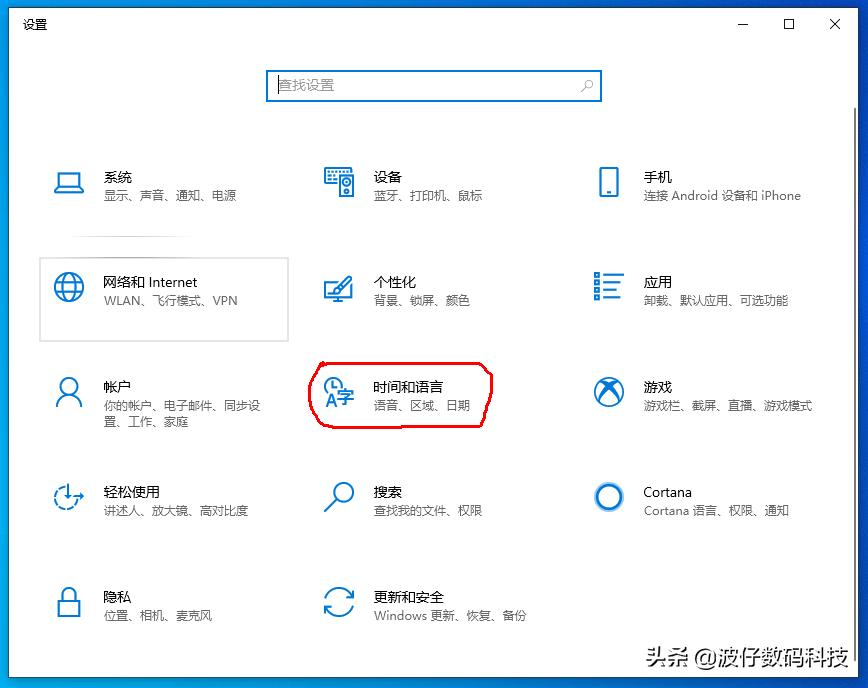
Task: Click the 更新和安全 refresh arrows icon
Action: [x=339, y=602]
